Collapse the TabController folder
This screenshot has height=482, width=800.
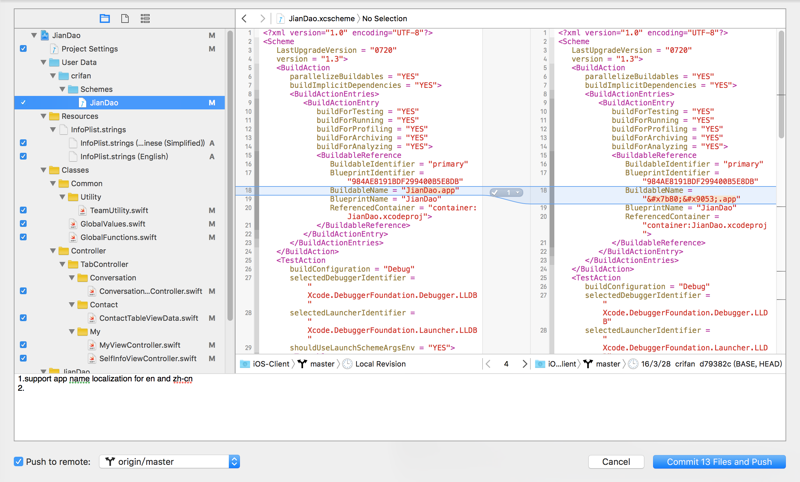coord(62,264)
